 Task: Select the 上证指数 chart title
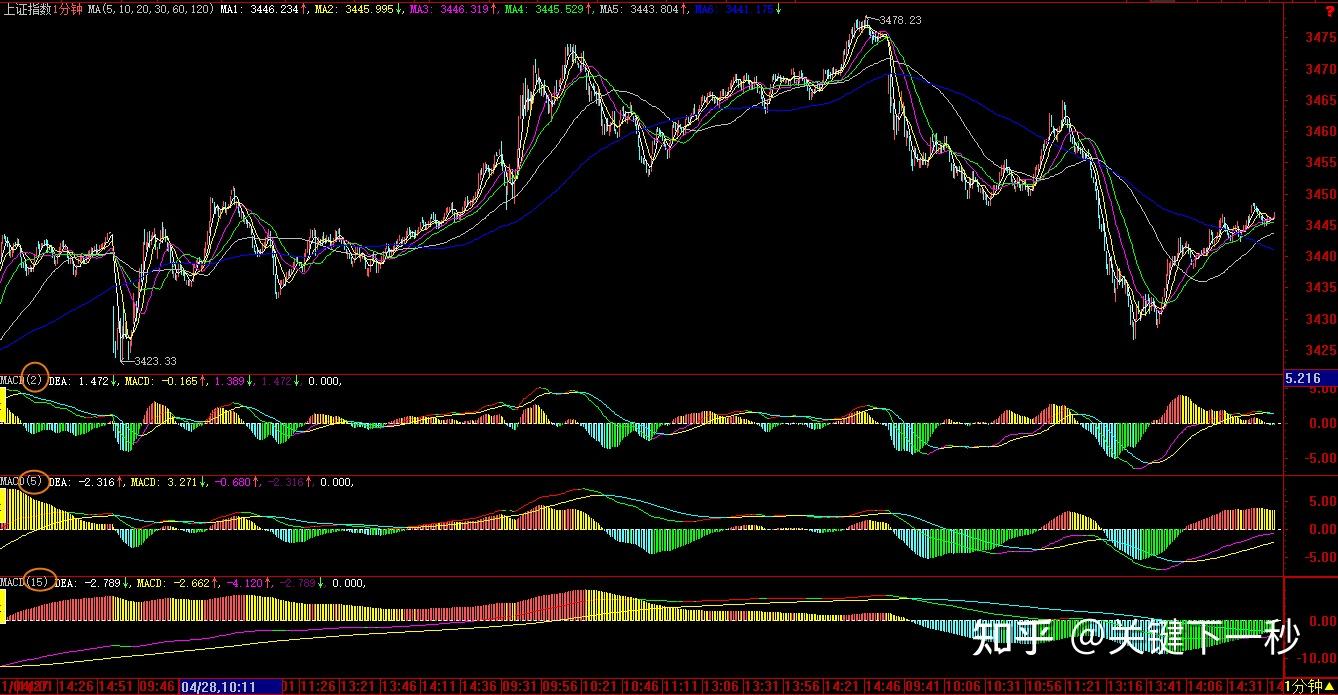tap(26, 8)
